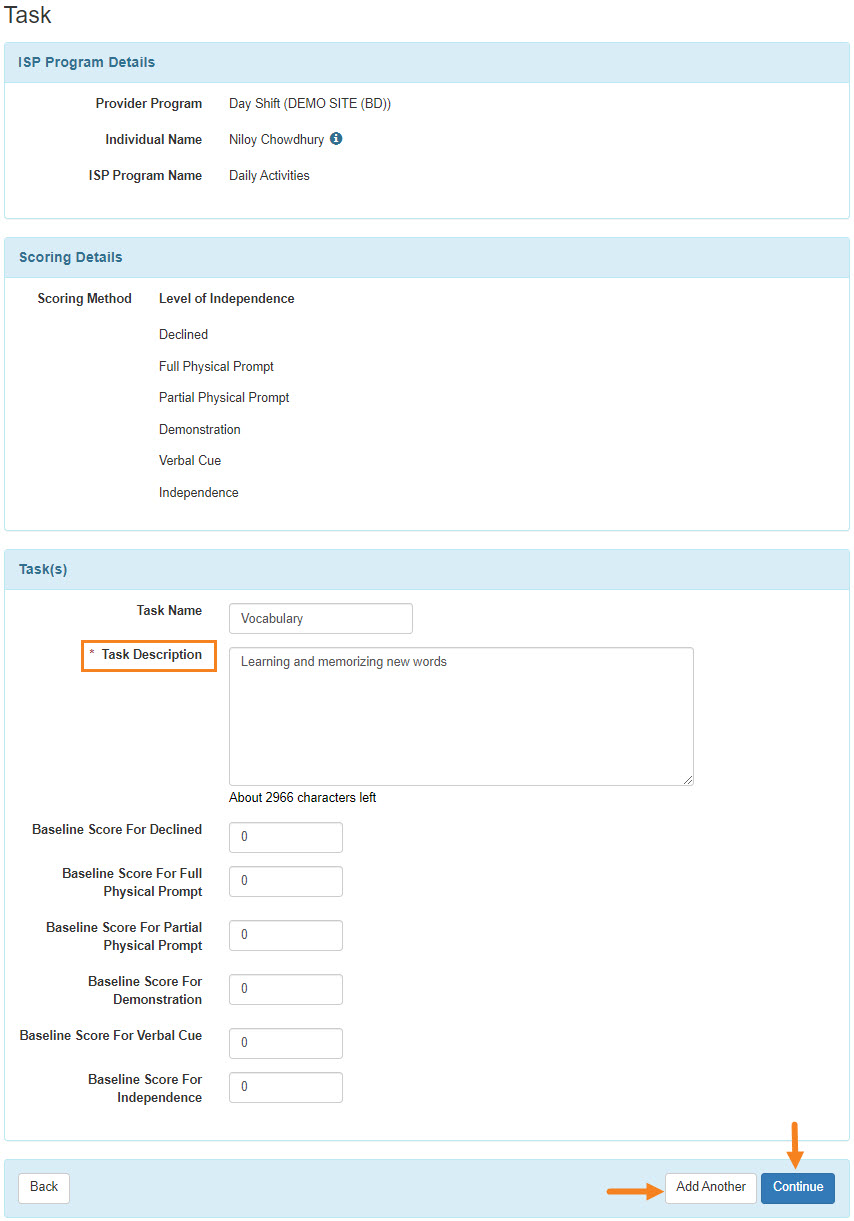Select Baseline Score For Demonstration field

(x=286, y=989)
